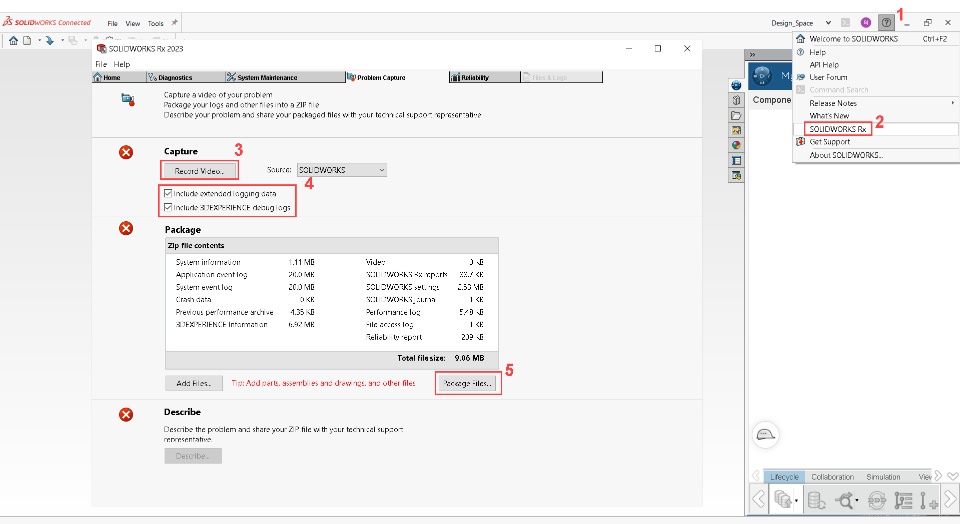Click the helmet assistant chat icon
This screenshot has height=524, width=960.
click(x=765, y=435)
